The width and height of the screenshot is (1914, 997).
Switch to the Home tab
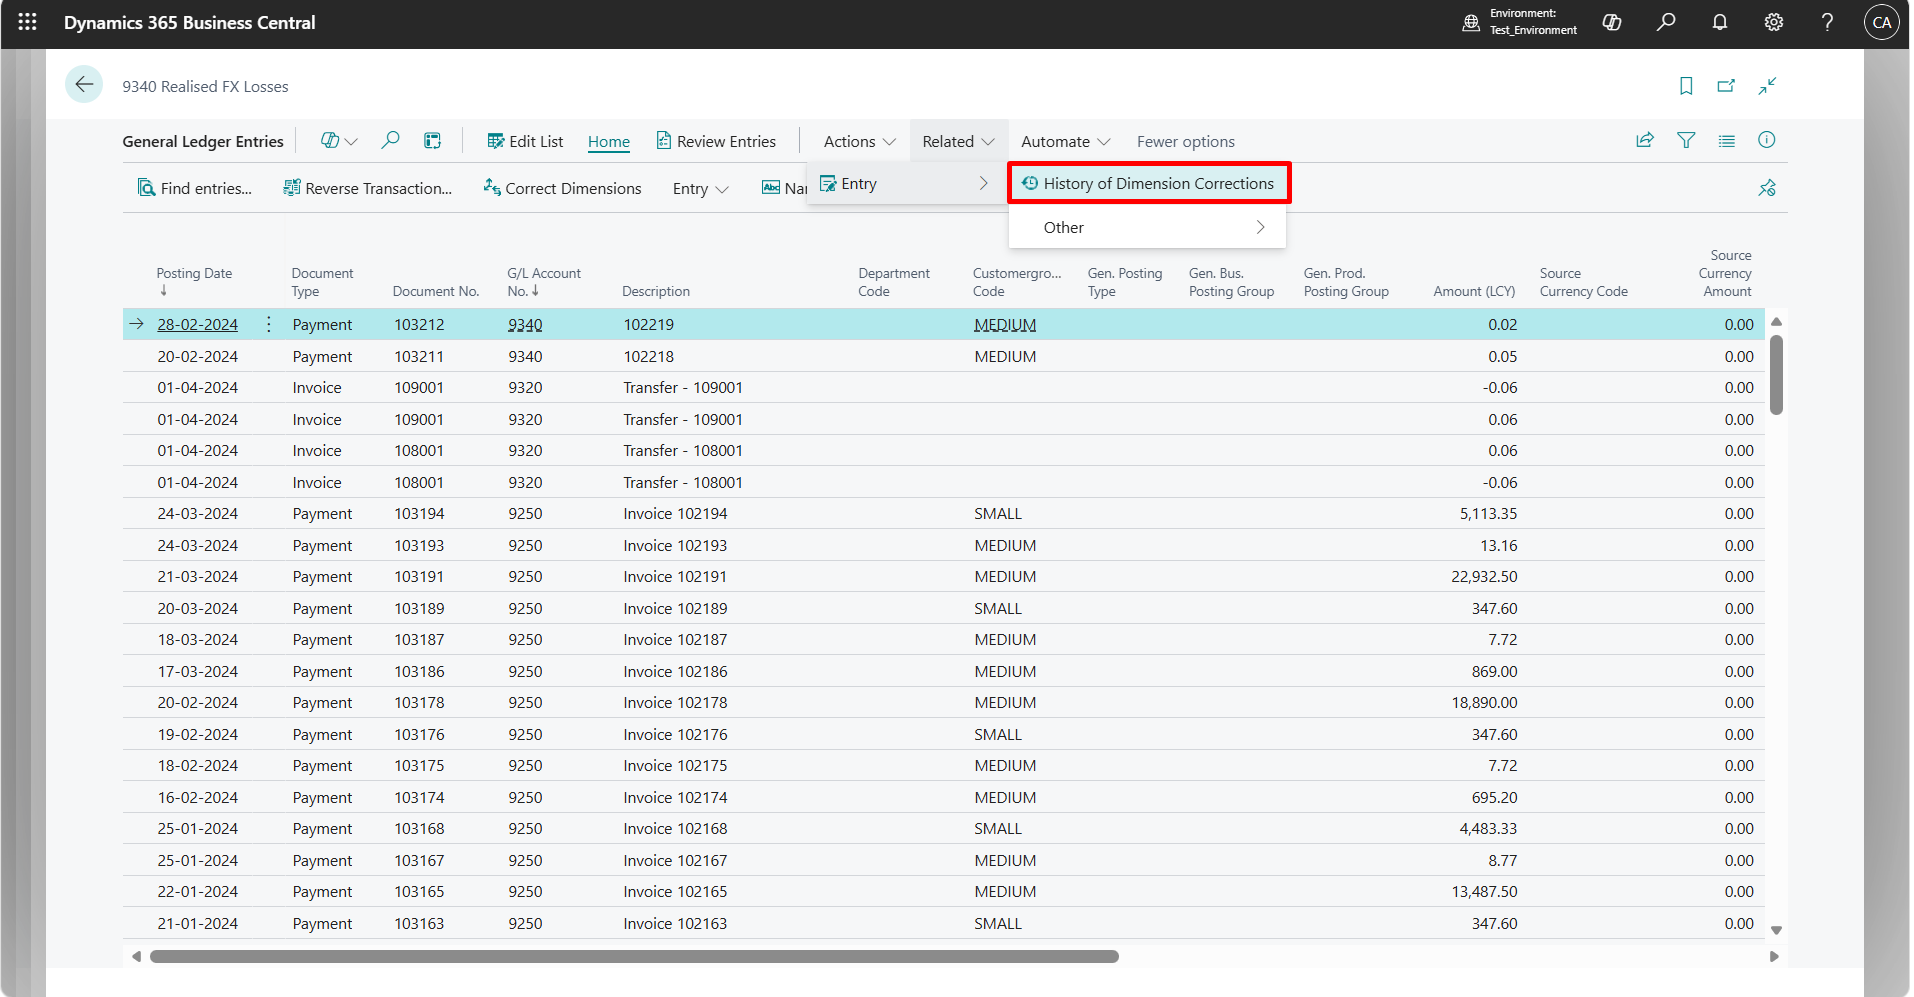609,142
